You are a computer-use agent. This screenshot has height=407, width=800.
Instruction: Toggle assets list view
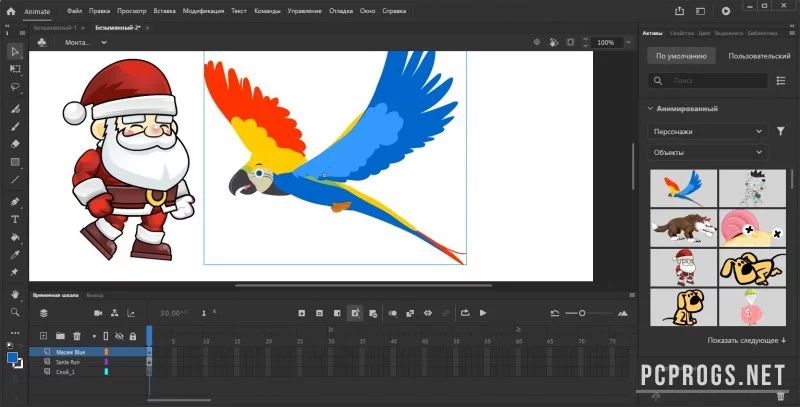click(781, 81)
